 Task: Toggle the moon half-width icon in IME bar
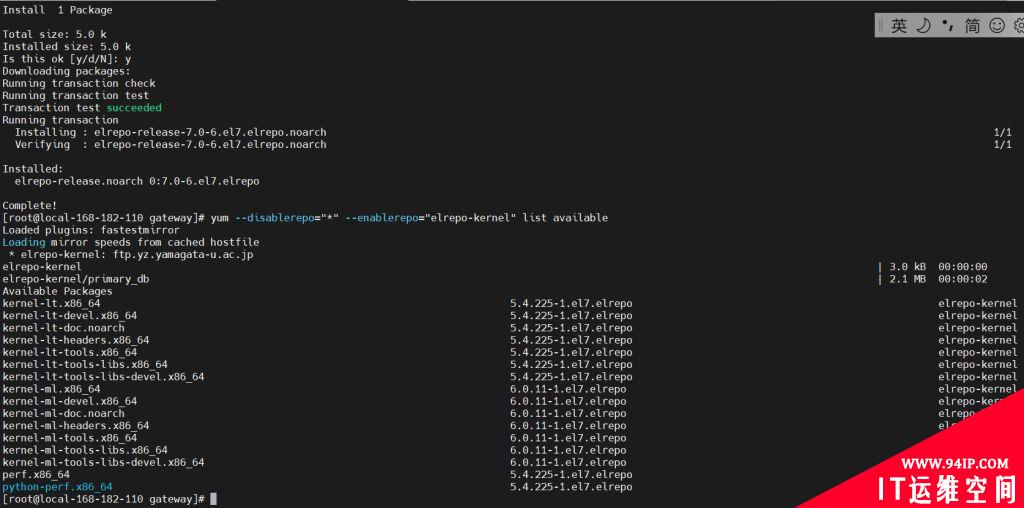pos(923,25)
